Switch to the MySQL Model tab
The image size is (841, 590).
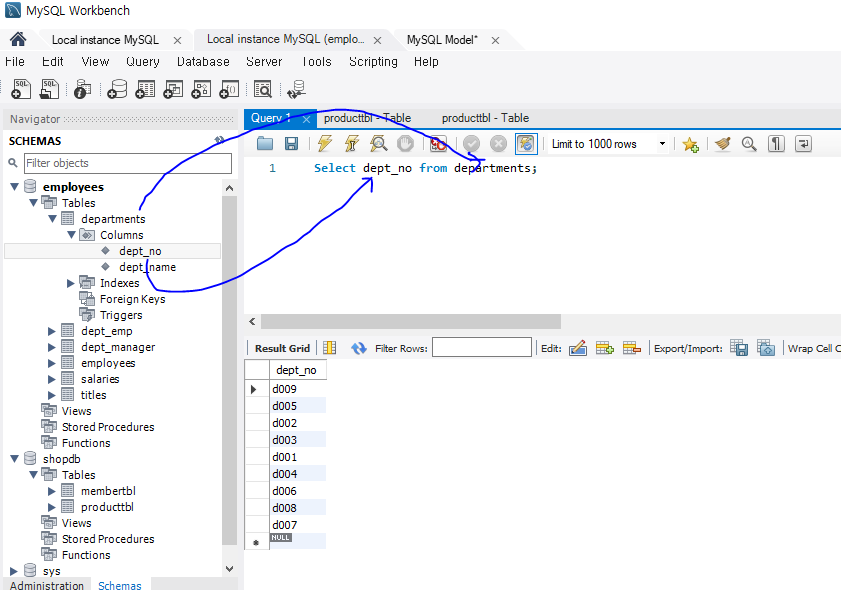(442, 40)
